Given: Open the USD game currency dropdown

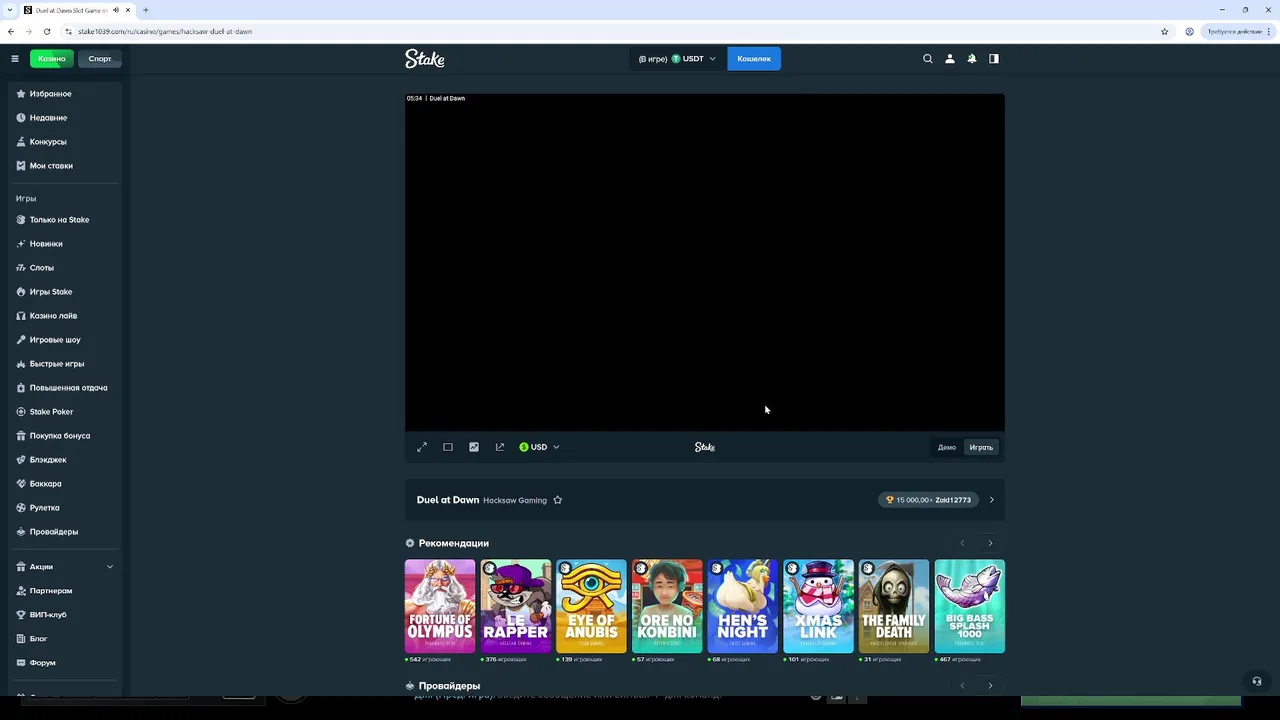Looking at the screenshot, I should coord(539,447).
